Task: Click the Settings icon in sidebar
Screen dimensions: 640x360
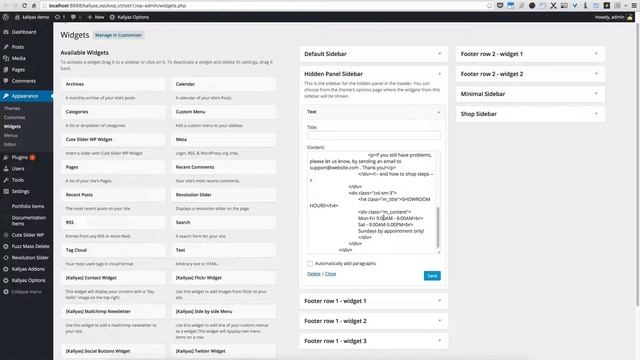Action: [x=6, y=191]
